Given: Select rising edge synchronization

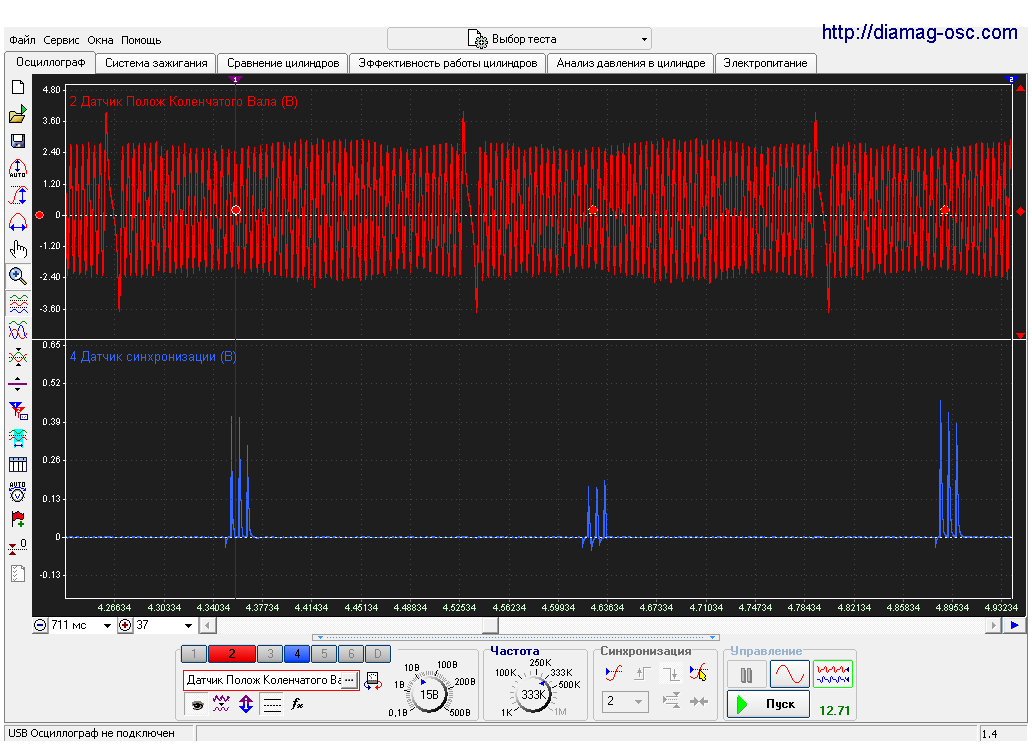Looking at the screenshot, I should click(642, 673).
